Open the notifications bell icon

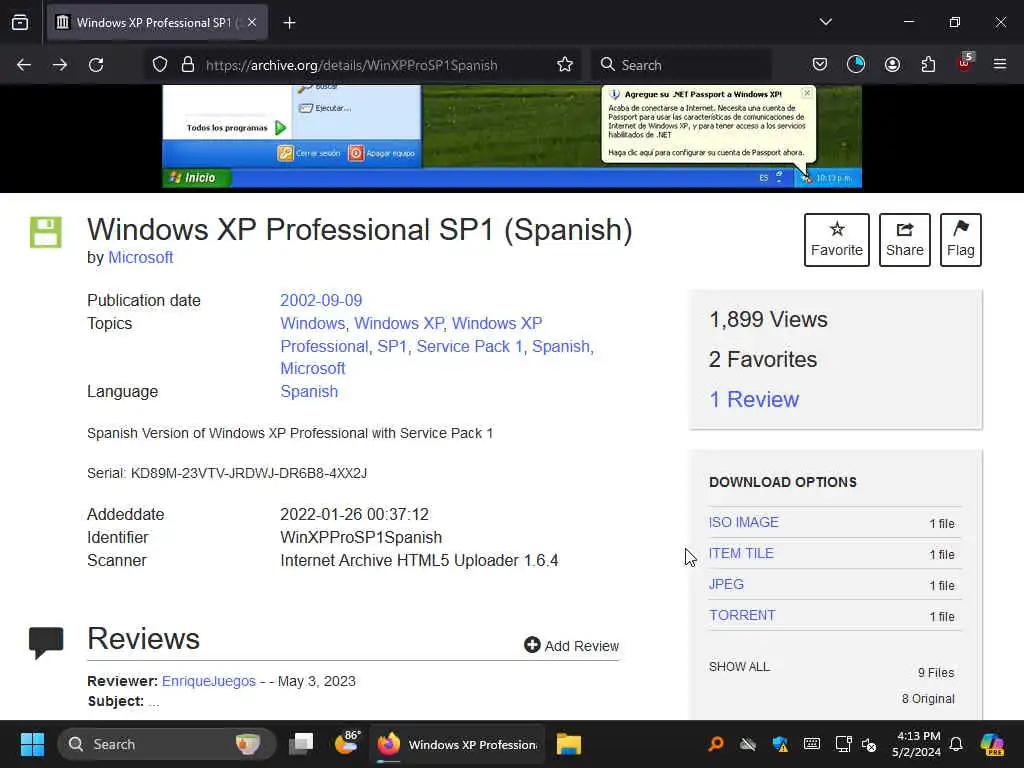(955, 744)
